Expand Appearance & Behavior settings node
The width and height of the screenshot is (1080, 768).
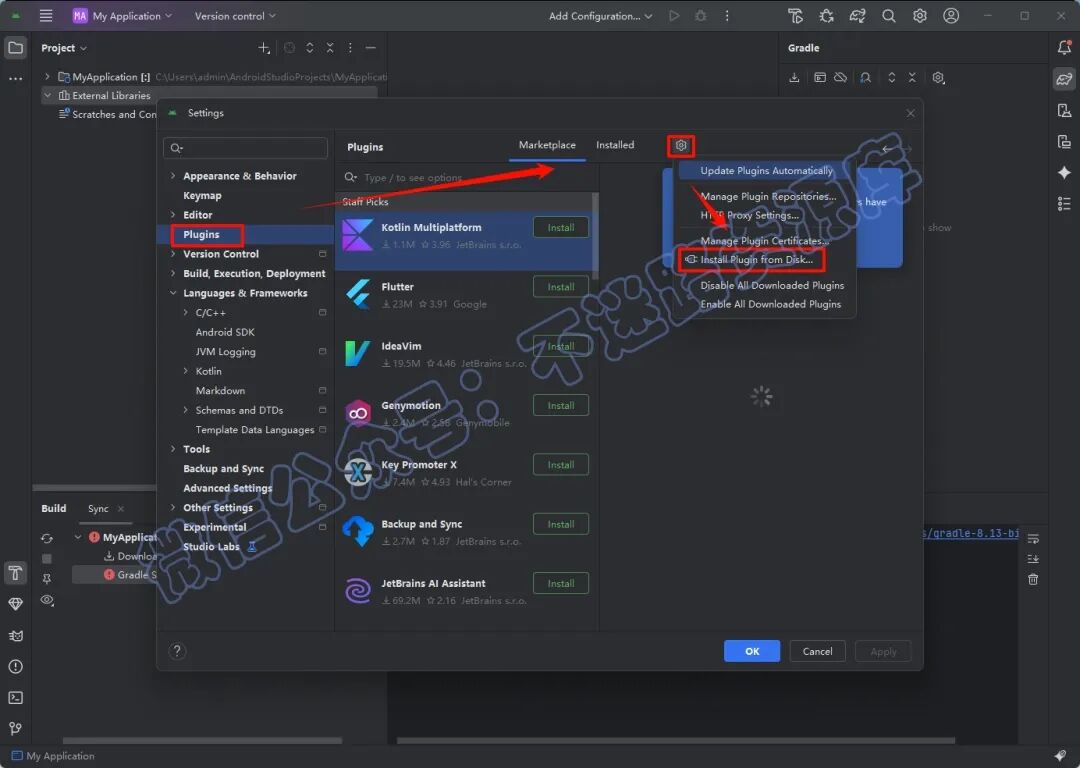point(173,176)
